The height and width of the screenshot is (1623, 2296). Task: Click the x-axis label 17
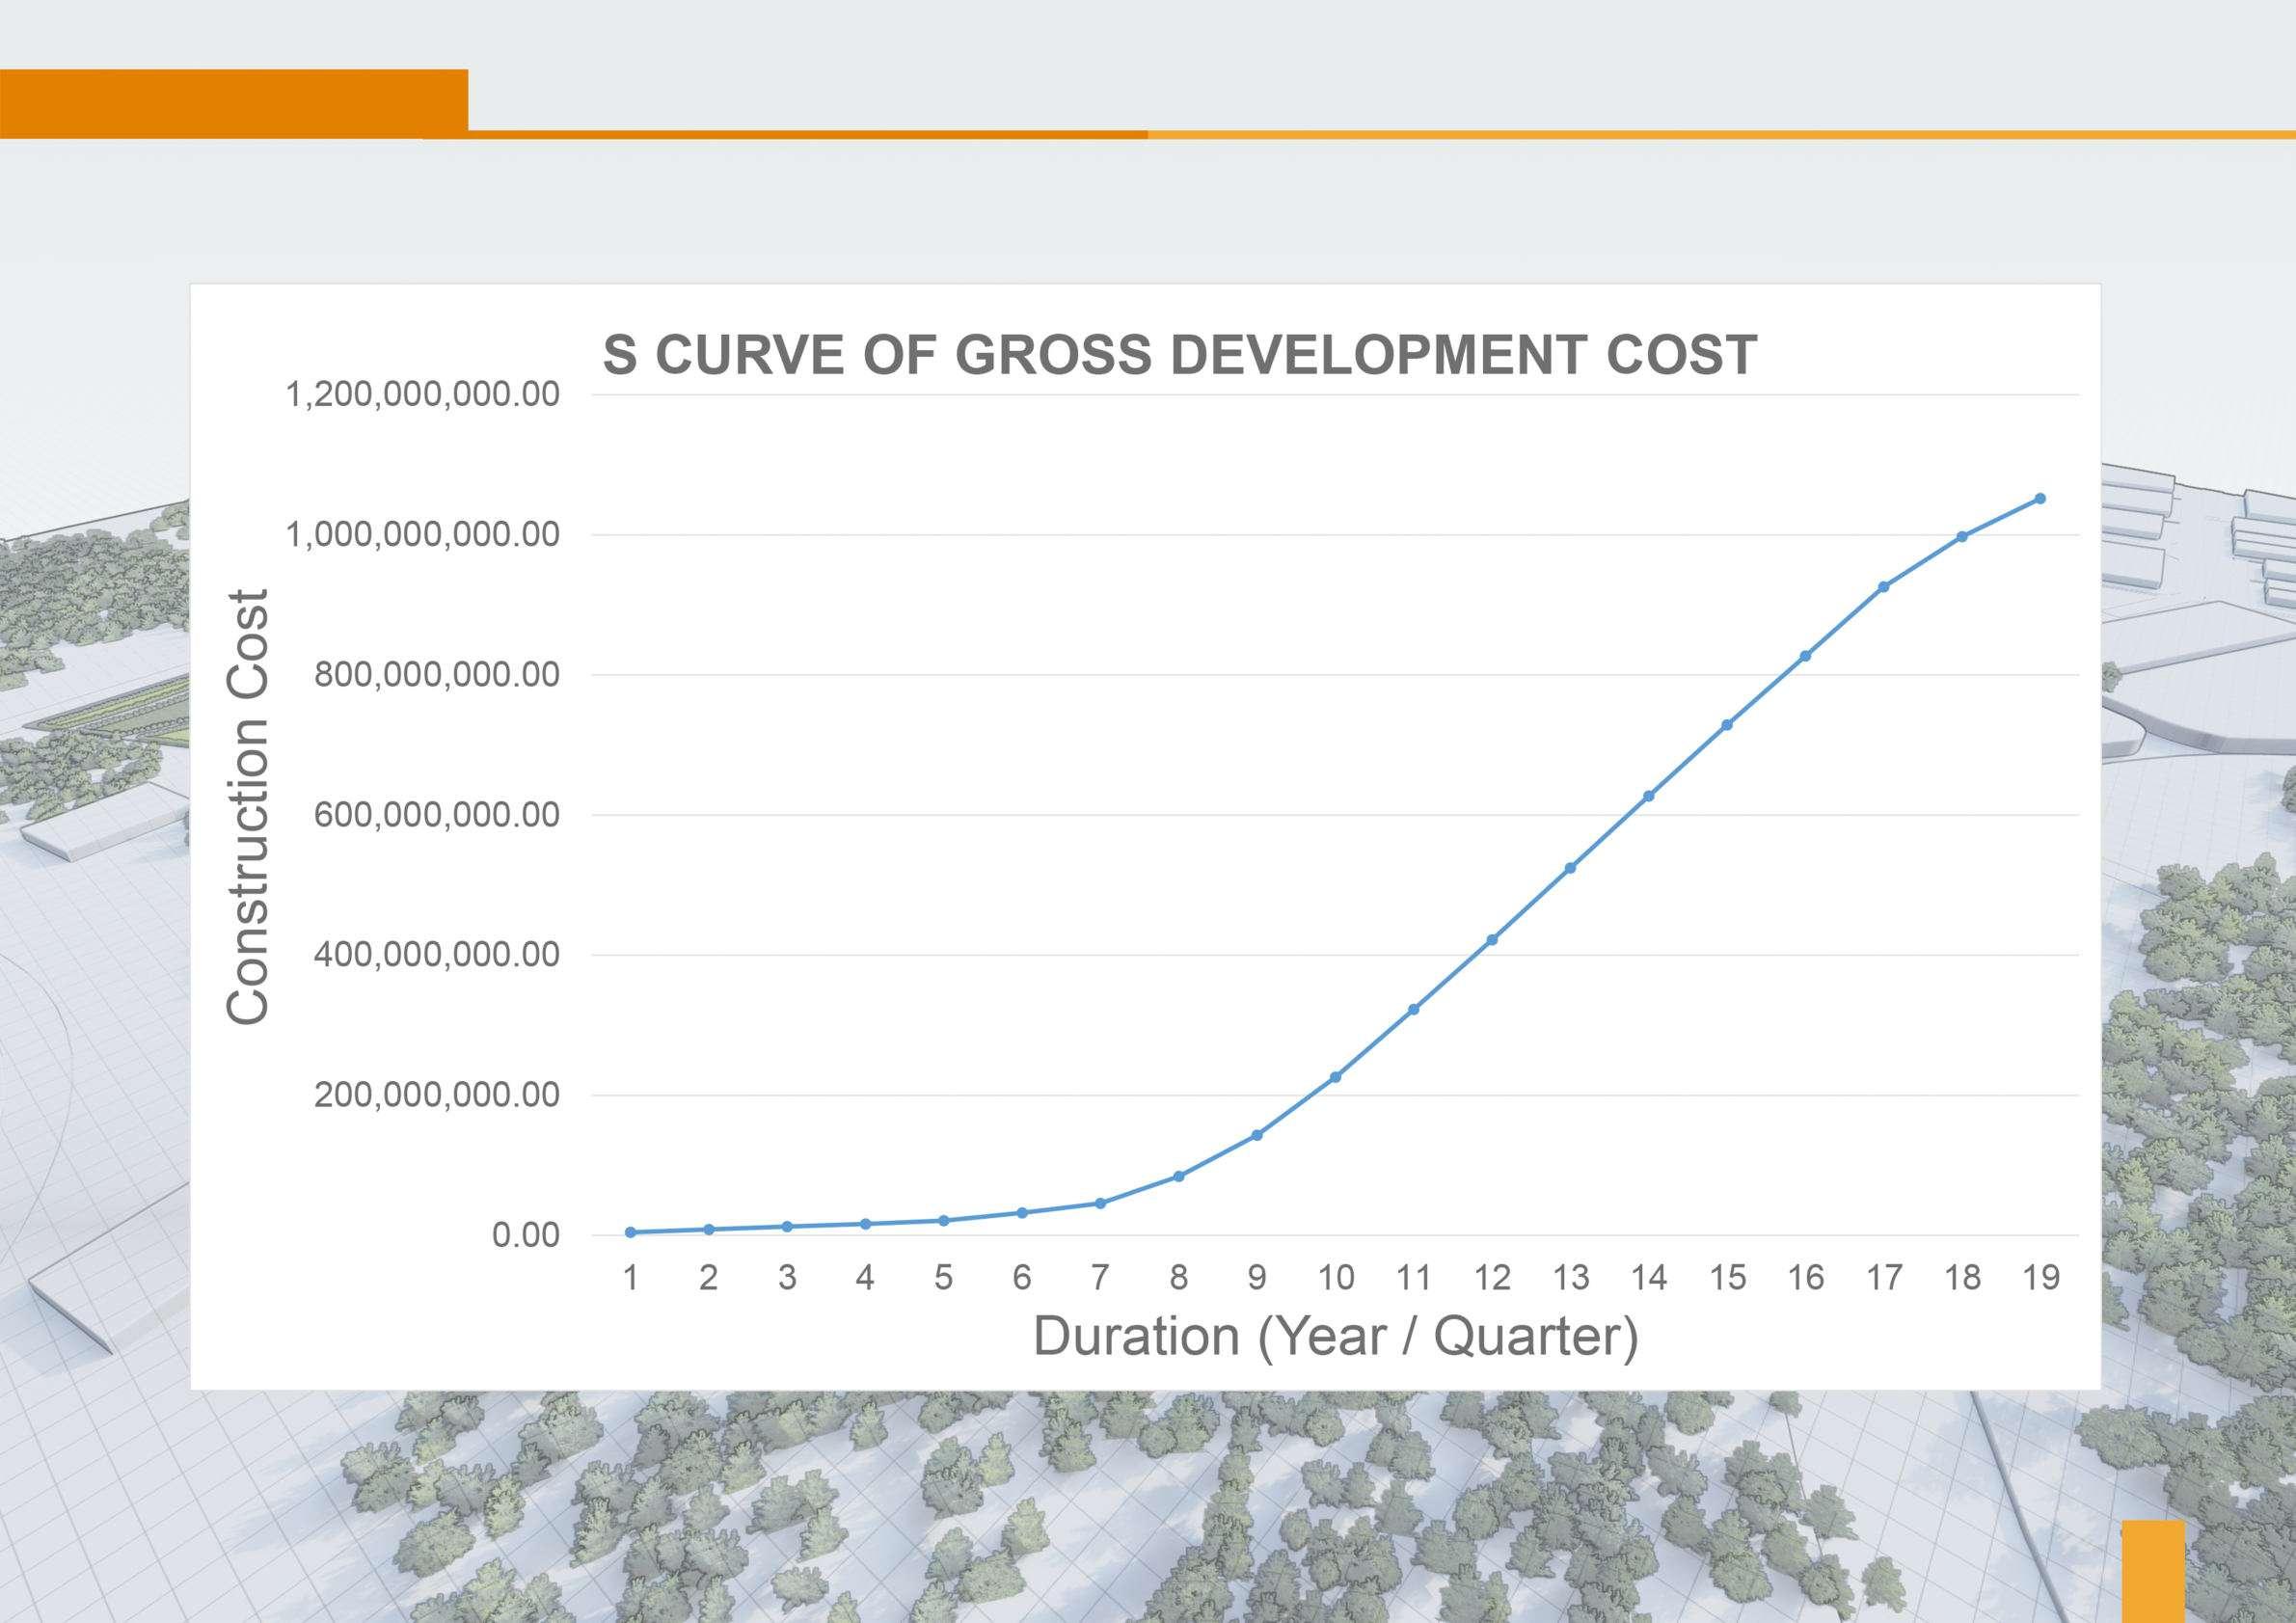[x=1883, y=1278]
